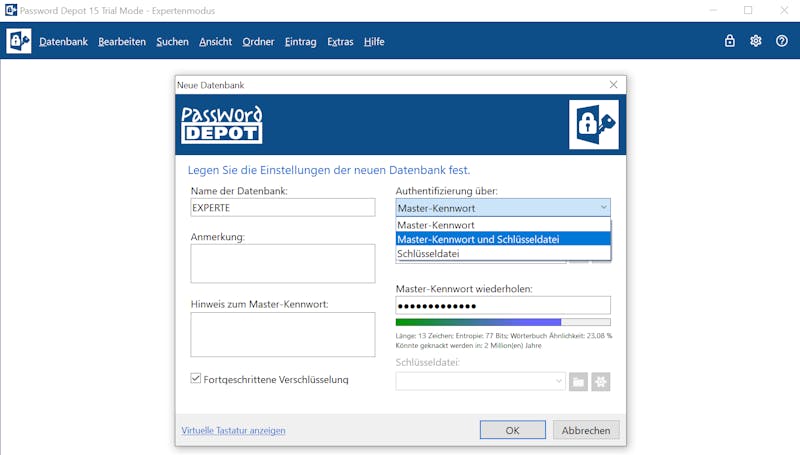Image resolution: width=800 pixels, height=455 pixels.
Task: Open settings via the gear icon
Action: 756,41
